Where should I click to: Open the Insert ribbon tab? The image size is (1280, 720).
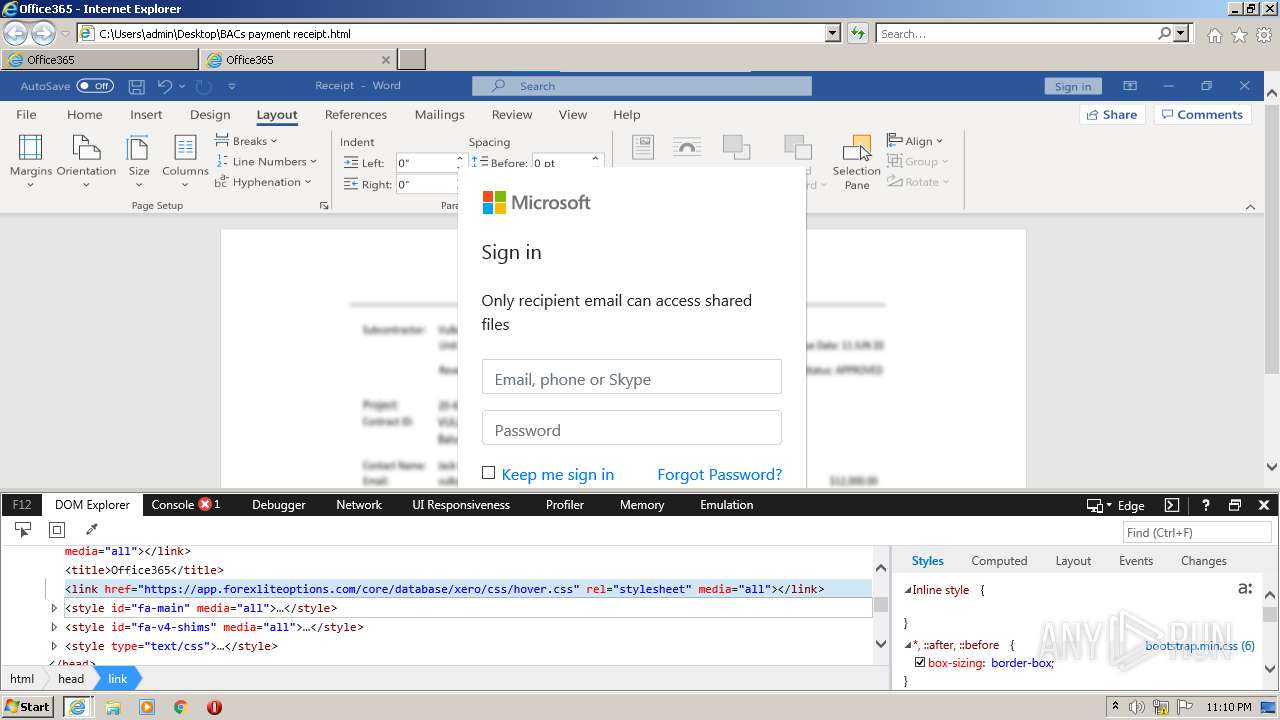pyautogui.click(x=146, y=115)
